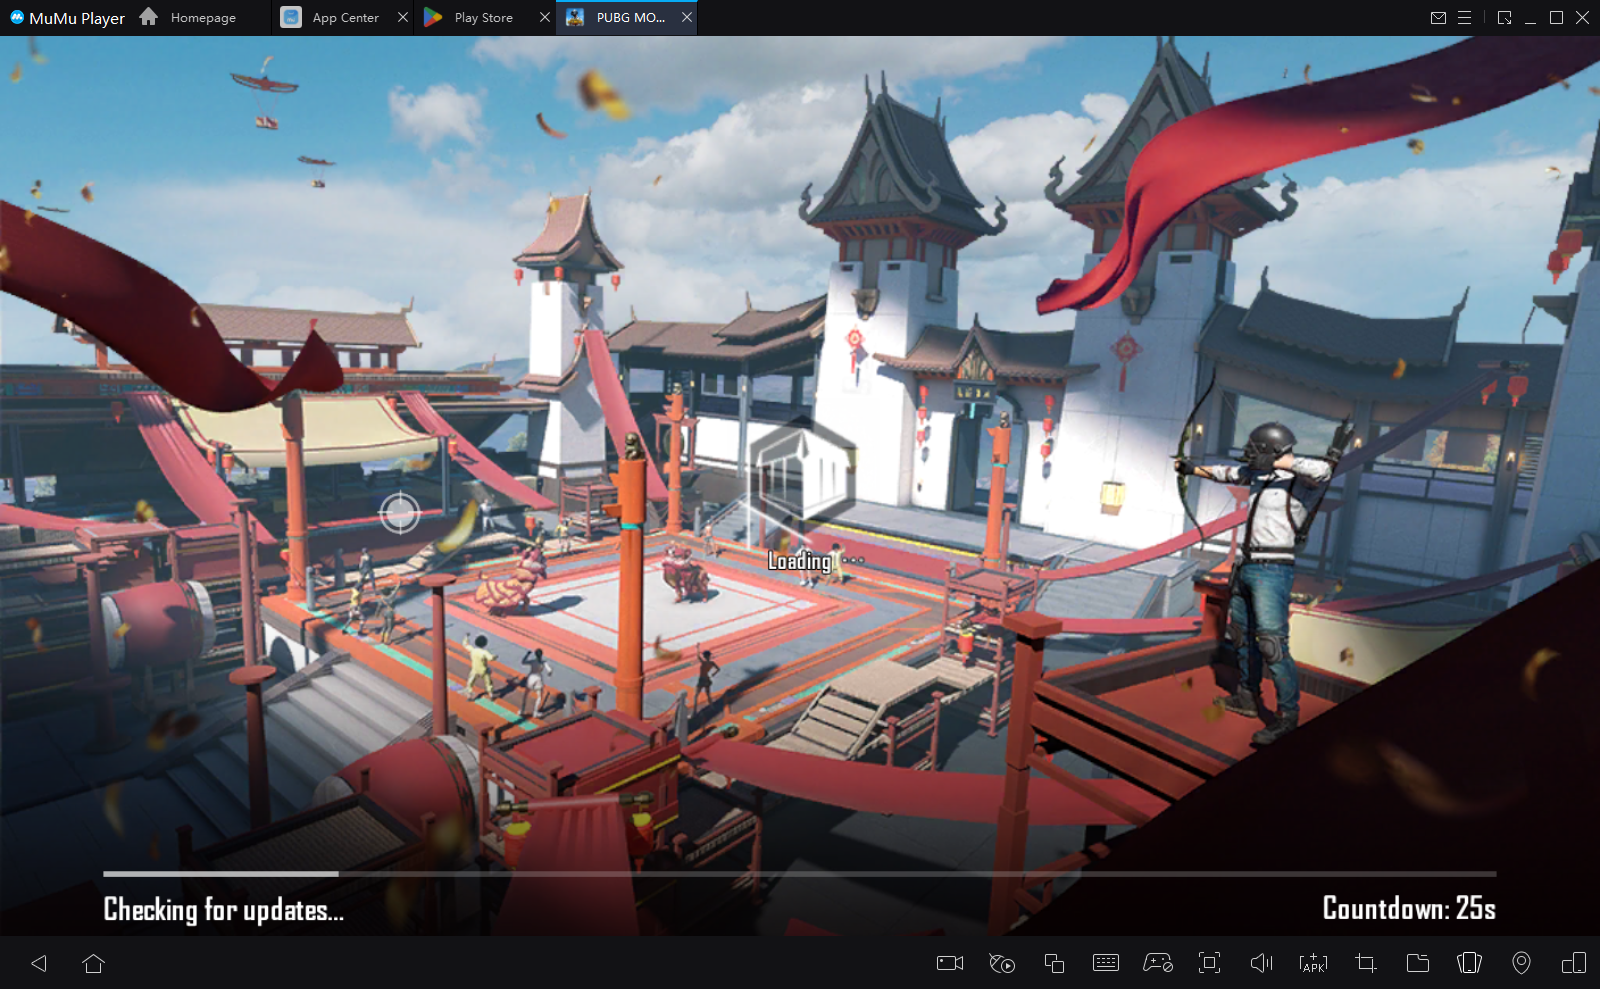Image resolution: width=1600 pixels, height=989 pixels.
Task: Open the operation recorder macro icon
Action: 1002,963
